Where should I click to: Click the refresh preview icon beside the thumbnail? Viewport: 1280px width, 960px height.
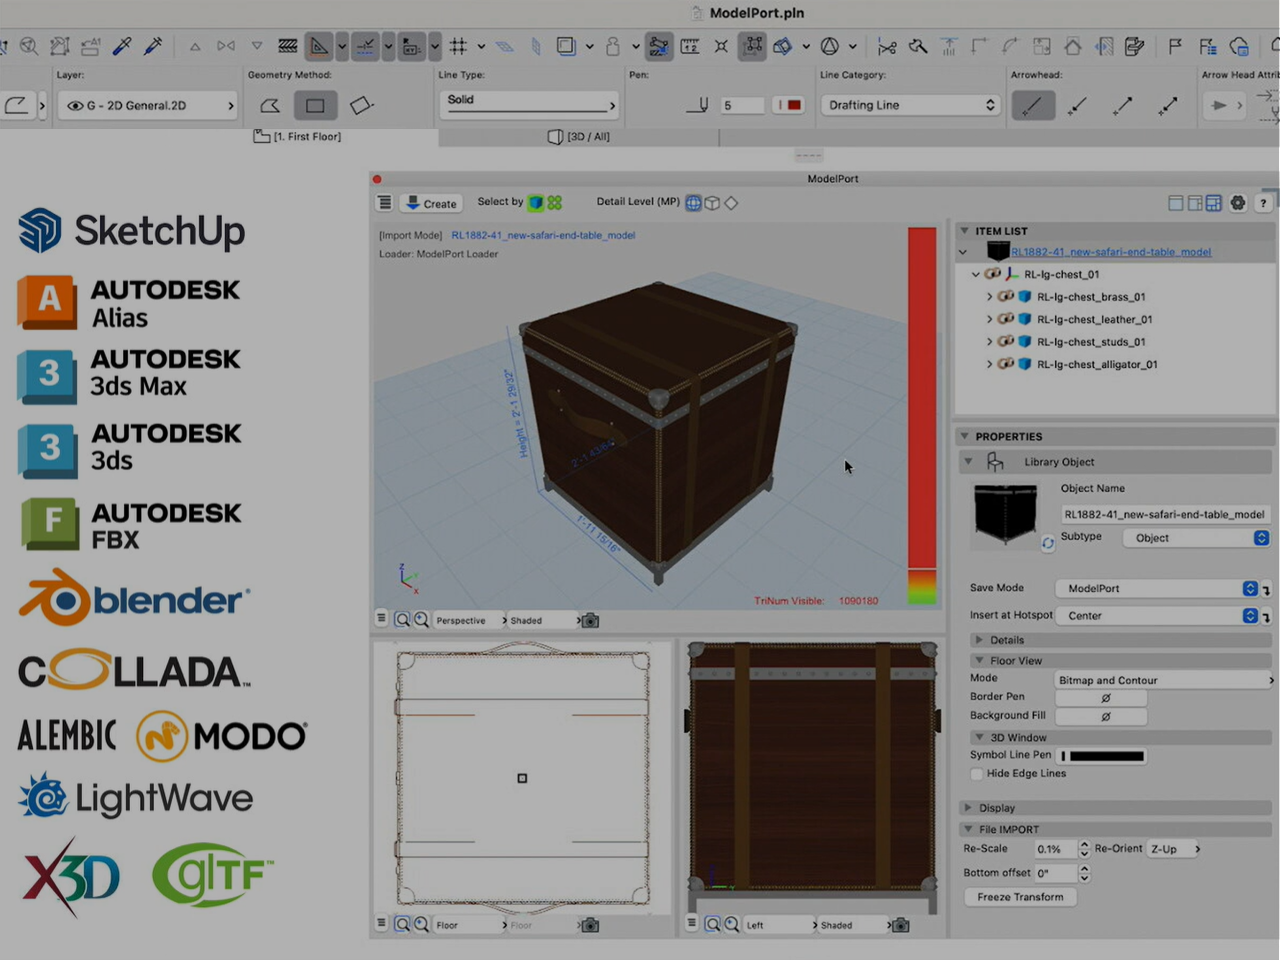pyautogui.click(x=1047, y=543)
